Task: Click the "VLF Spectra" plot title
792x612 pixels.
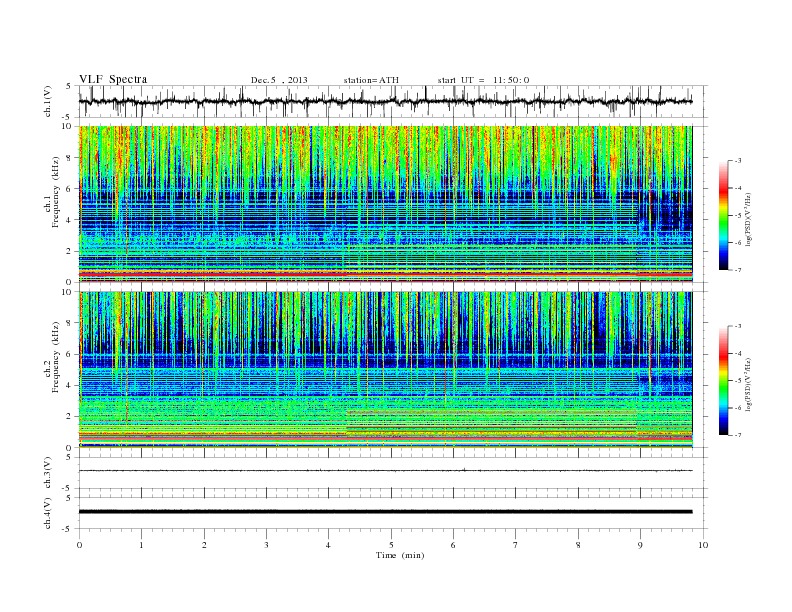Action: [x=113, y=79]
